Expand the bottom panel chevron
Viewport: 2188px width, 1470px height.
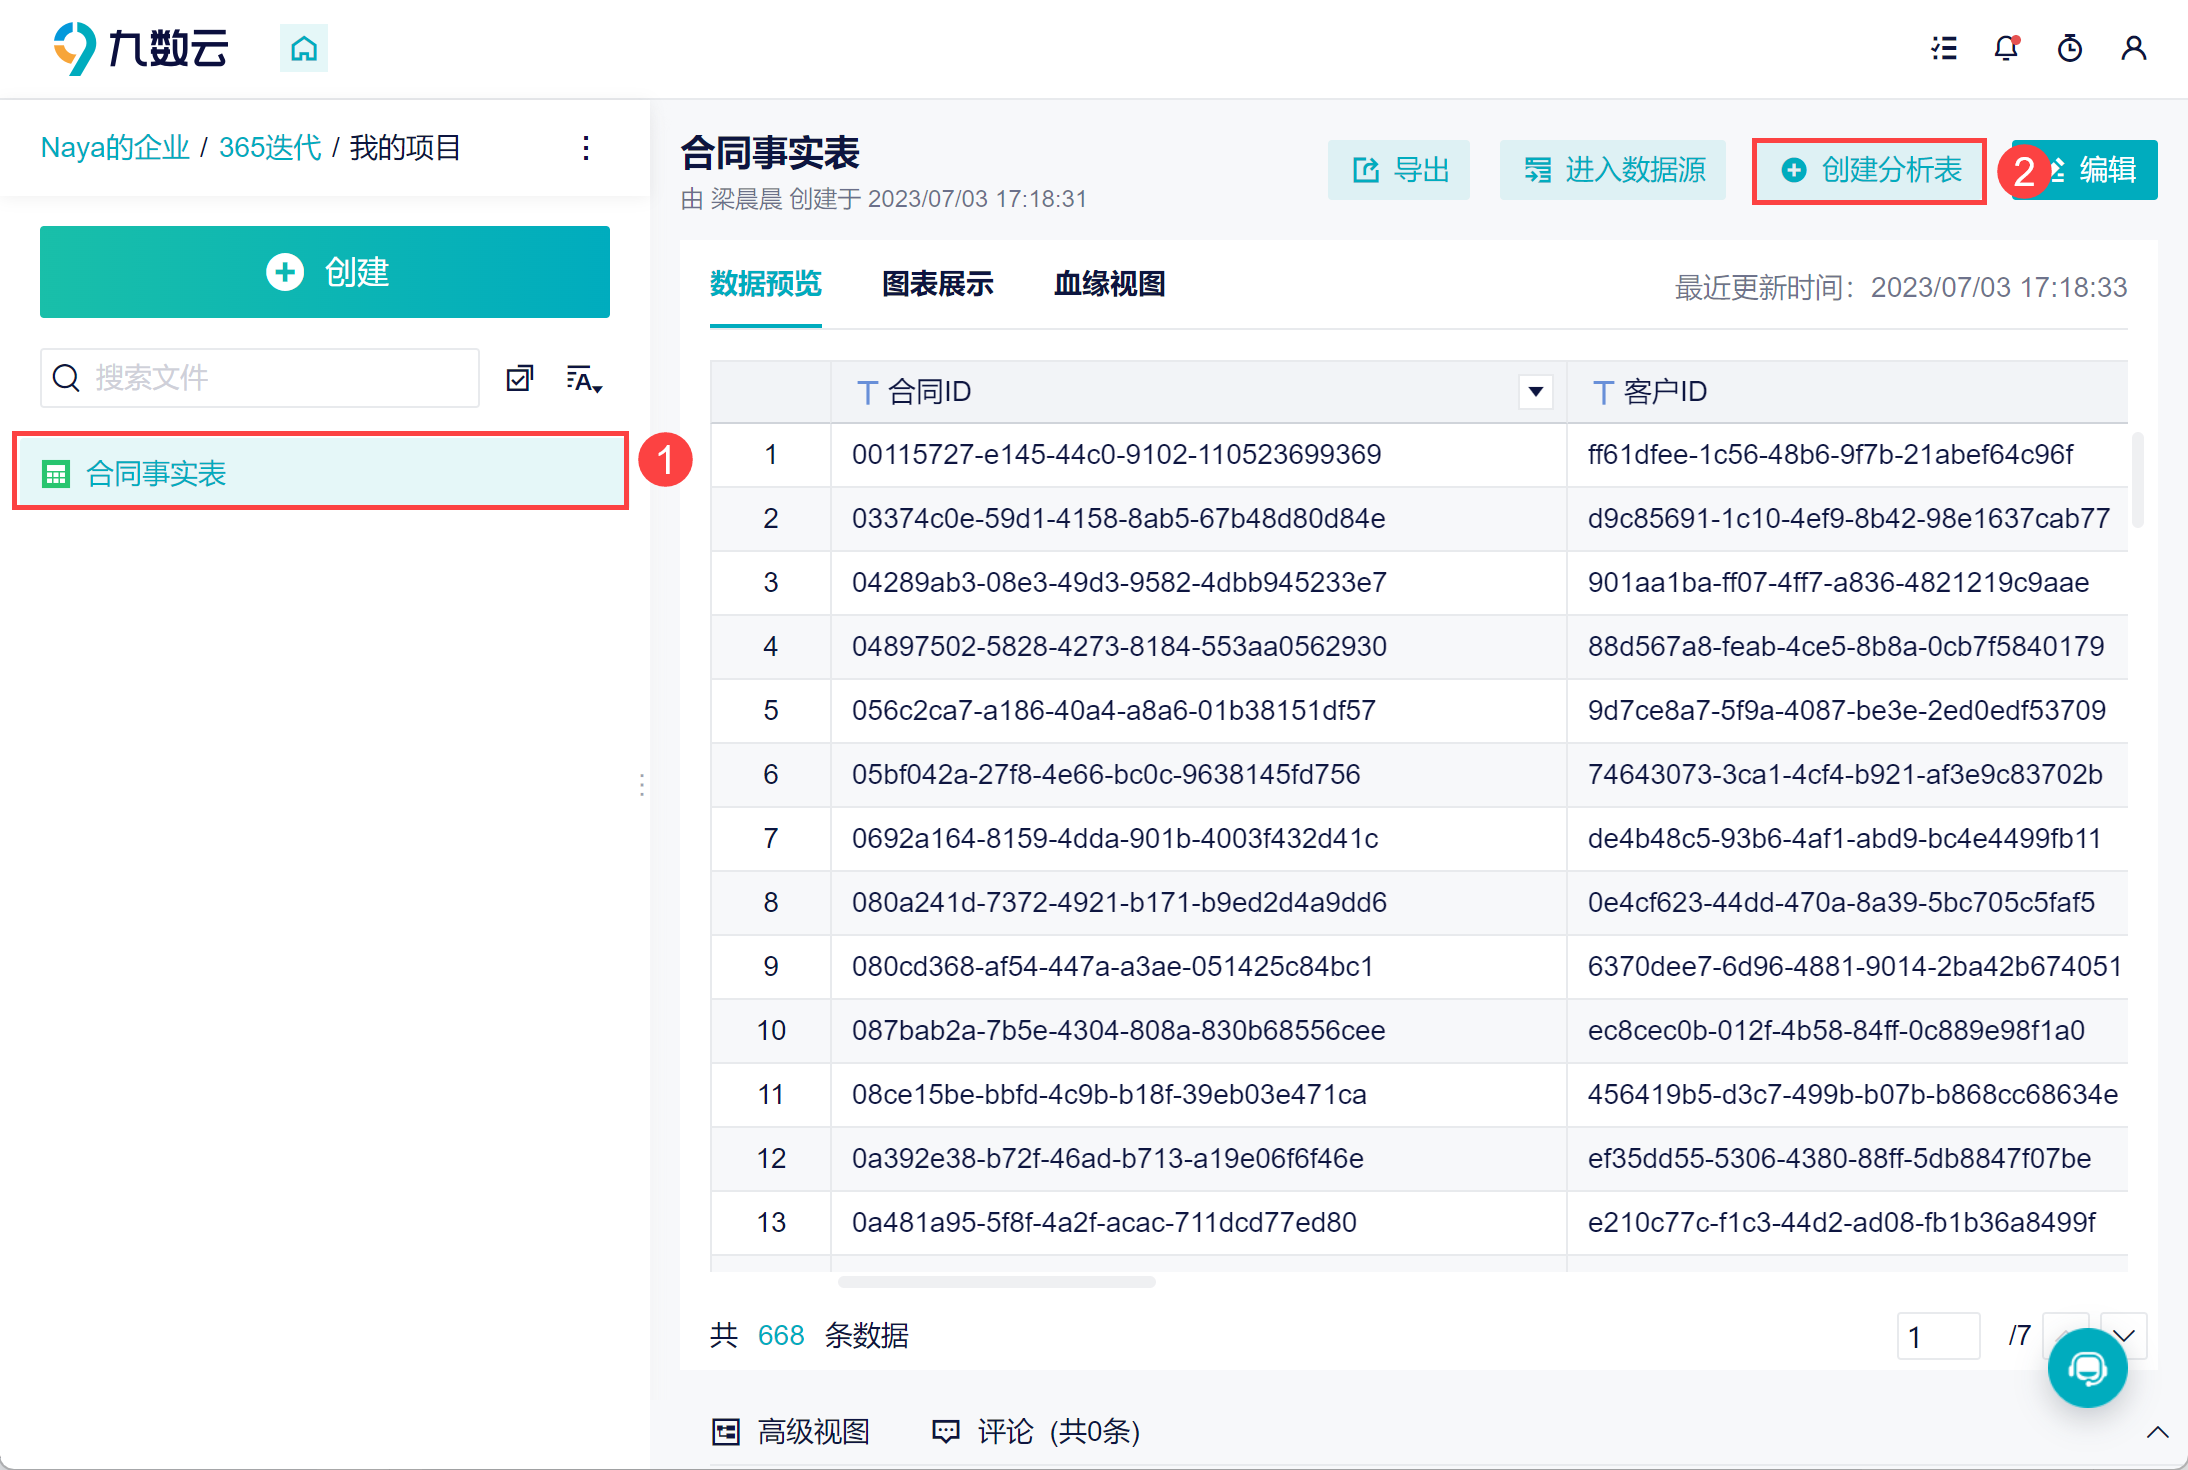click(2157, 1432)
